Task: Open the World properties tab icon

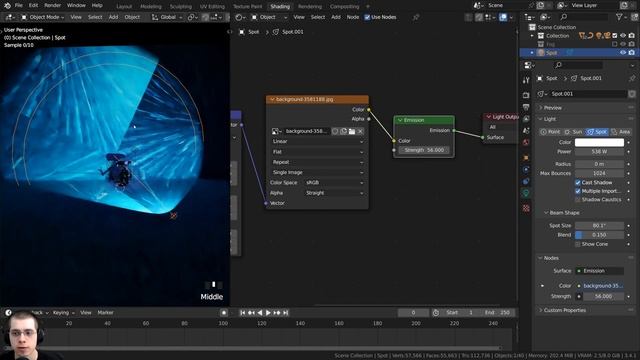Action: tap(526, 142)
